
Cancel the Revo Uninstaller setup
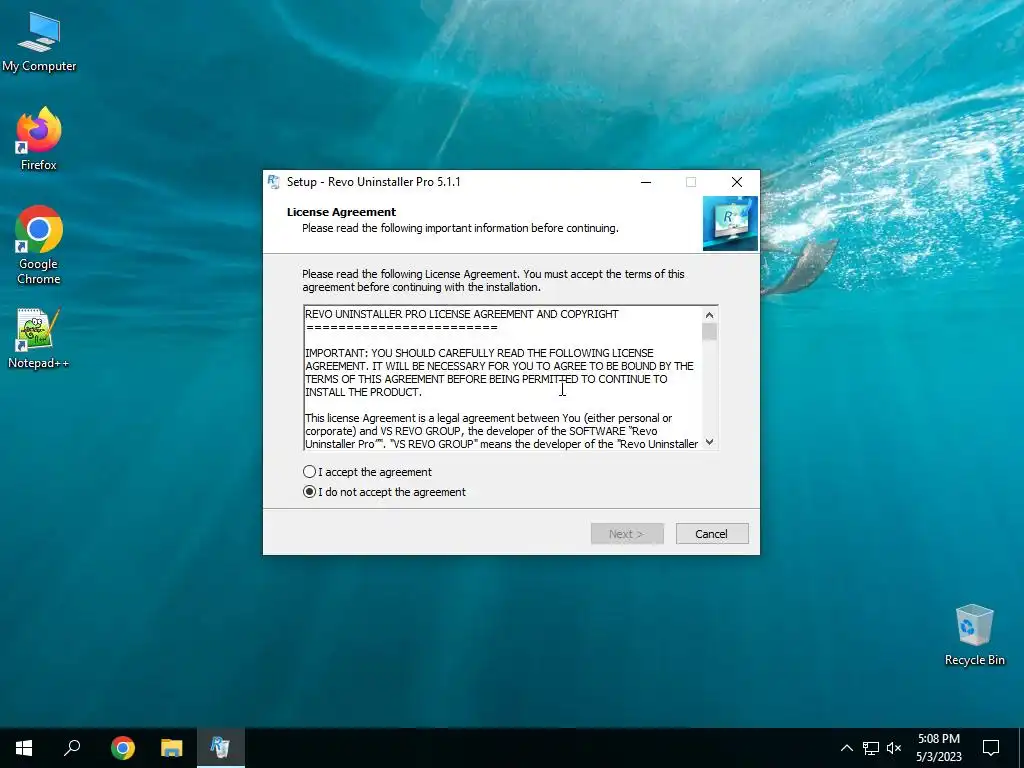[x=712, y=534]
